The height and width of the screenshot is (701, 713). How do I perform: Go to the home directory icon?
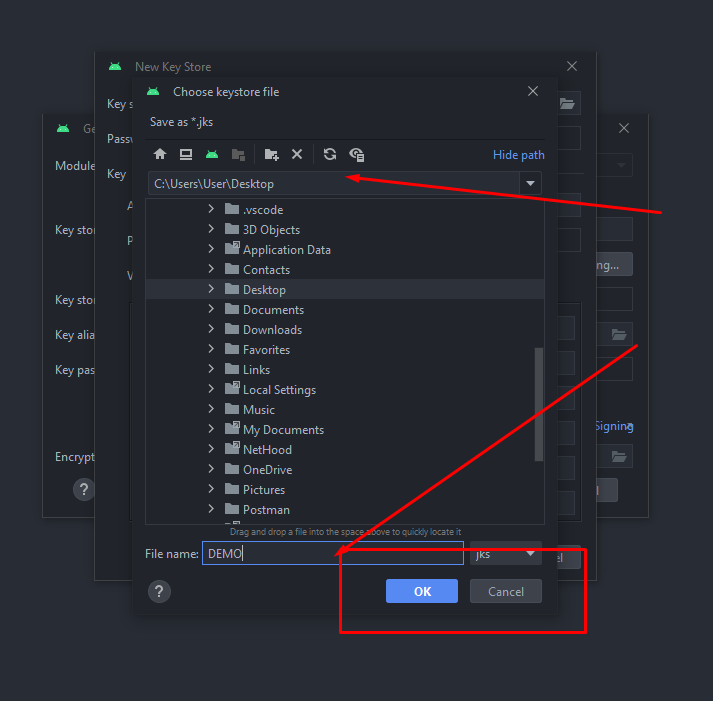pos(159,154)
